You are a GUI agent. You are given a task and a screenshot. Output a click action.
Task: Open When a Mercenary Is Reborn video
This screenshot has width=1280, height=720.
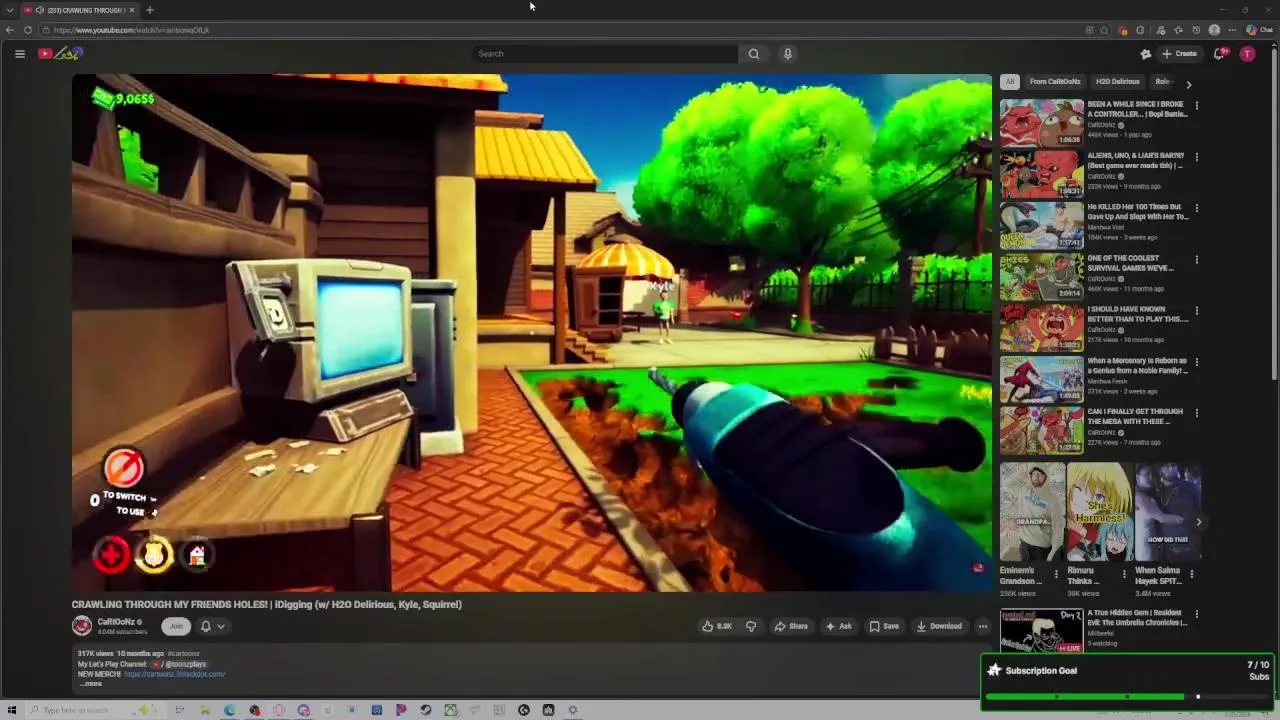[x=1041, y=379]
